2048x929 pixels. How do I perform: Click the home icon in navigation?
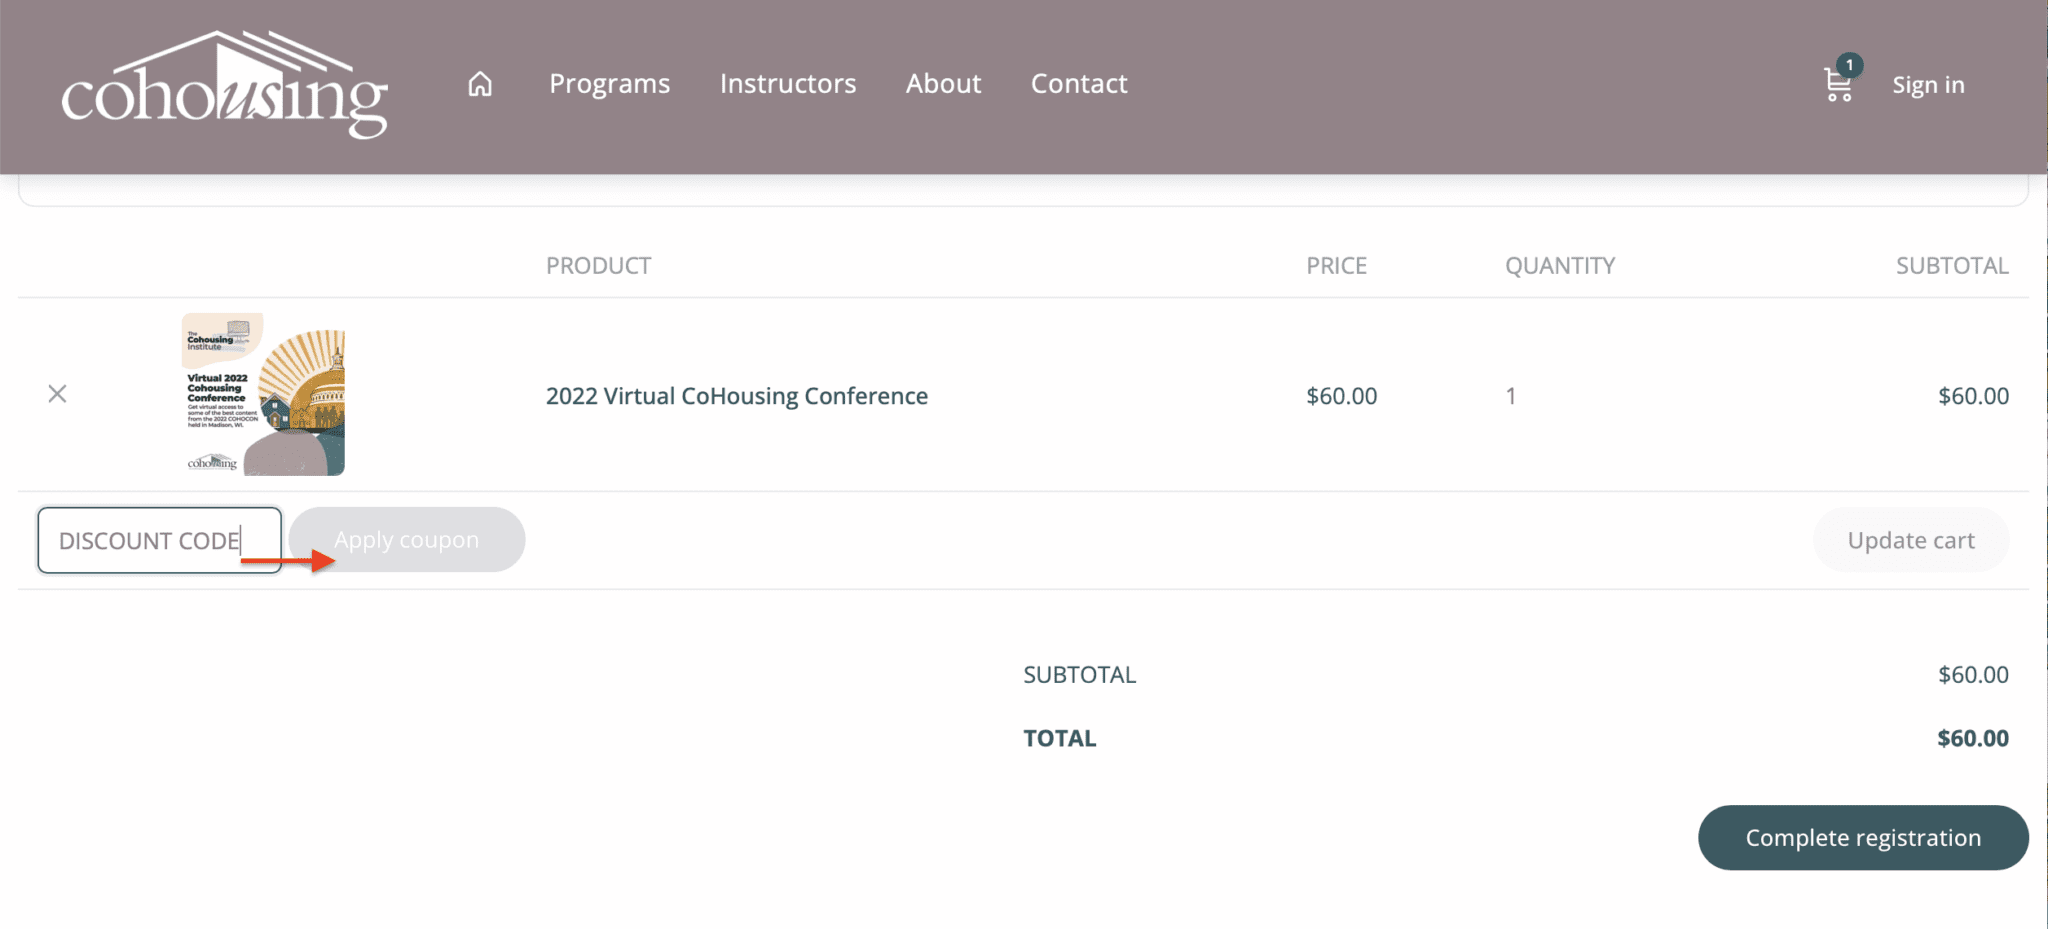click(x=480, y=84)
